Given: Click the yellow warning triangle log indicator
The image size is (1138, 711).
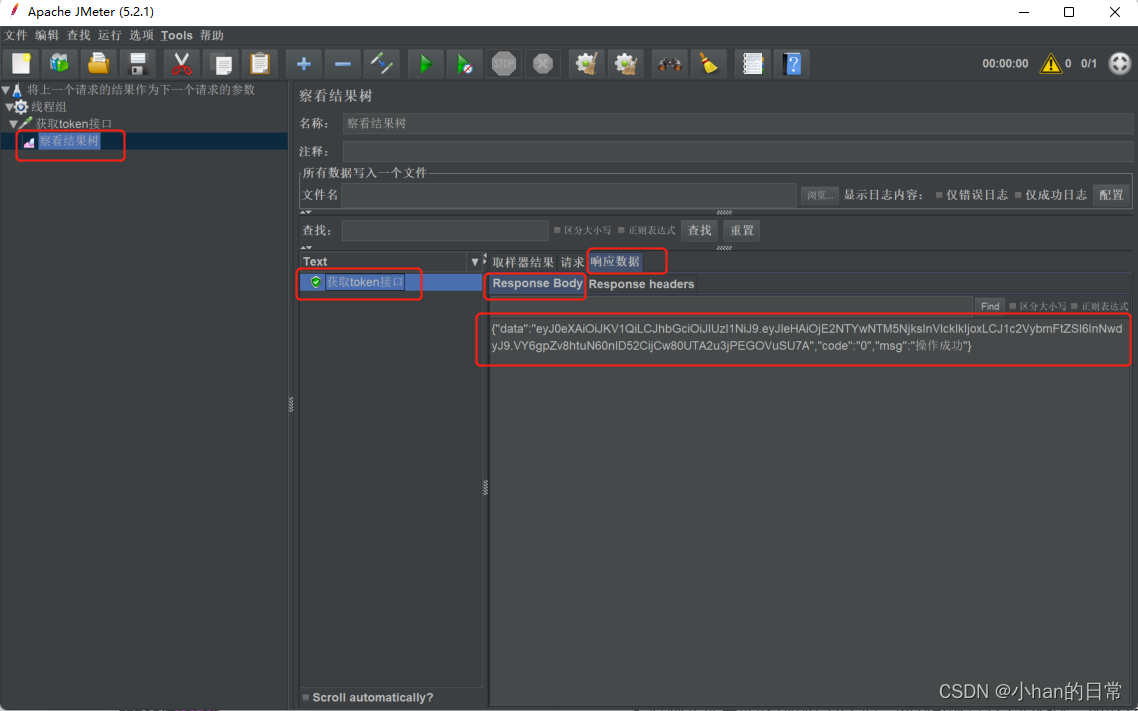Looking at the screenshot, I should [1050, 64].
